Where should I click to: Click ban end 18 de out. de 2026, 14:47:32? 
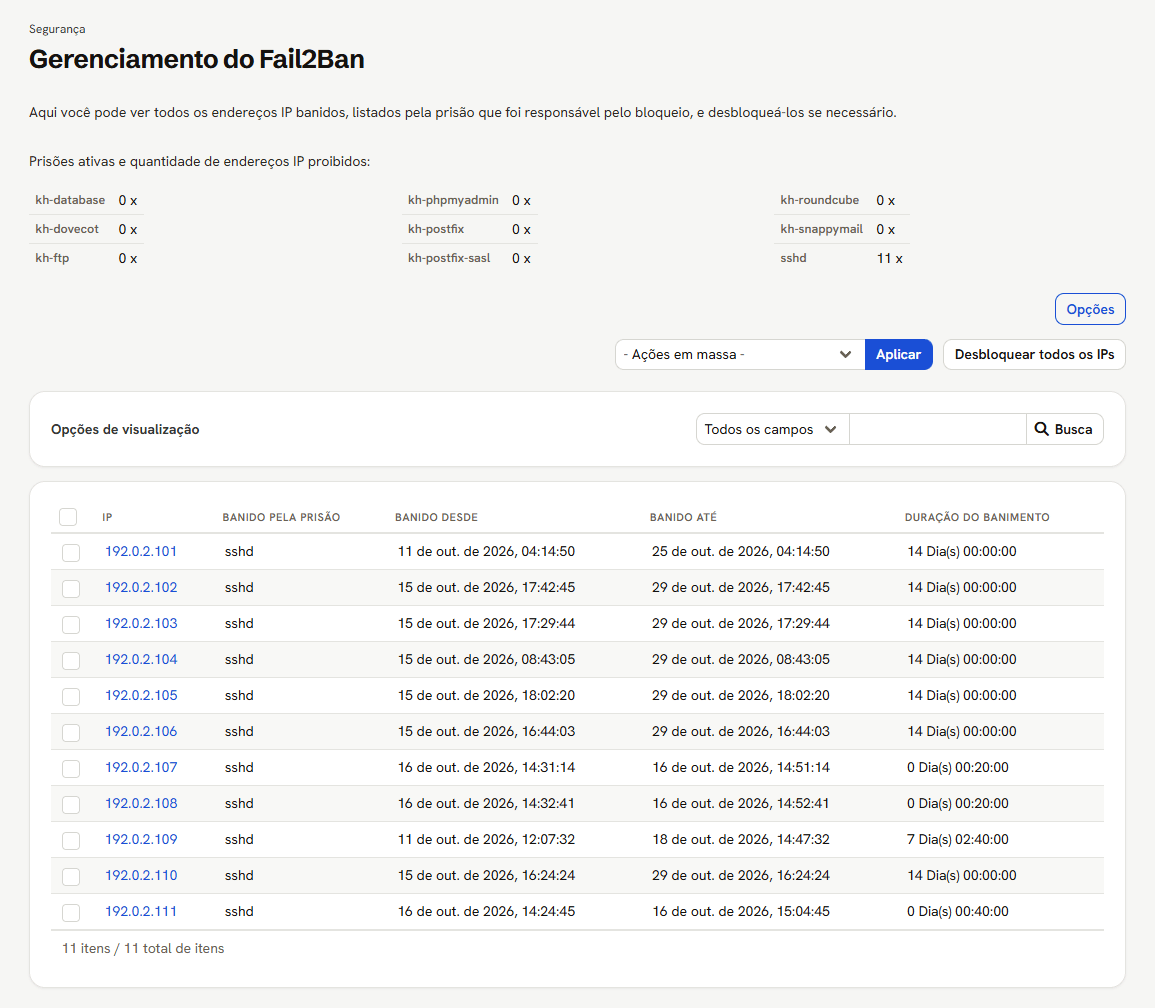coord(741,839)
